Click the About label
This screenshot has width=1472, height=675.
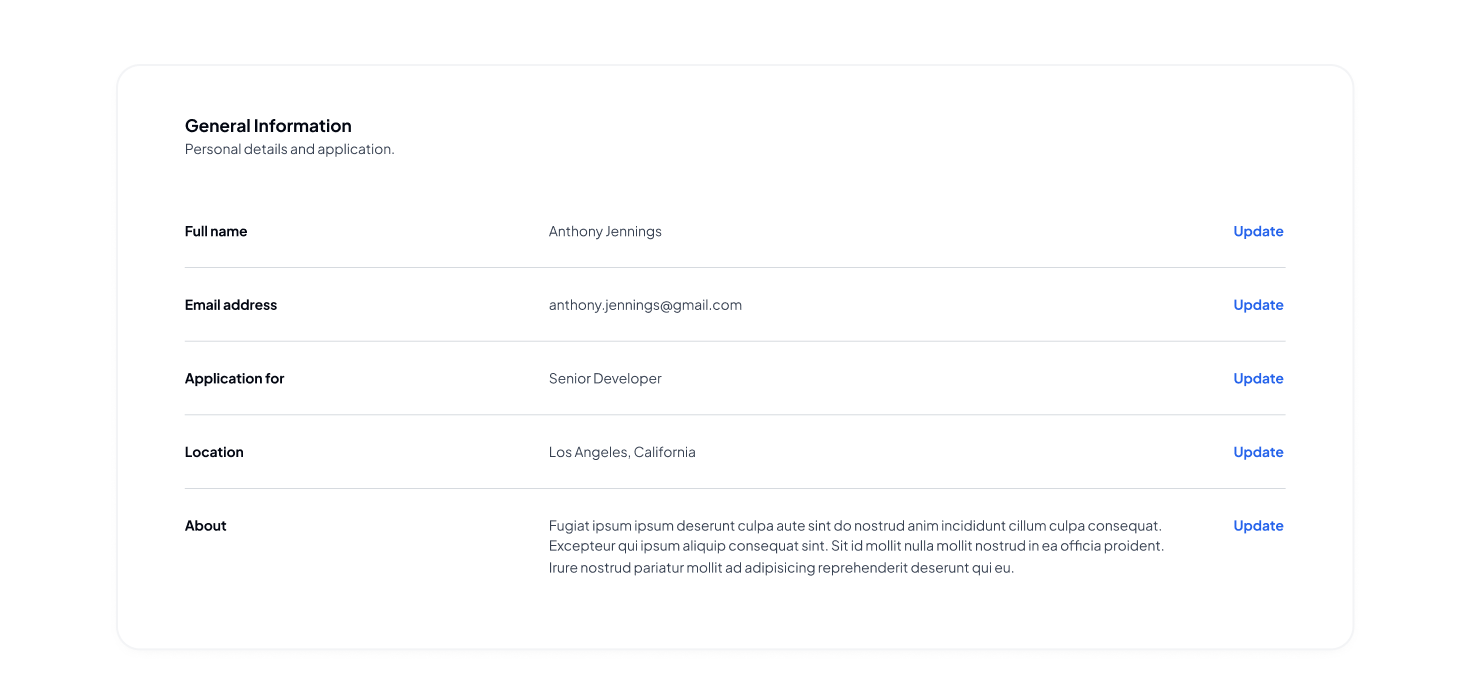click(x=206, y=526)
